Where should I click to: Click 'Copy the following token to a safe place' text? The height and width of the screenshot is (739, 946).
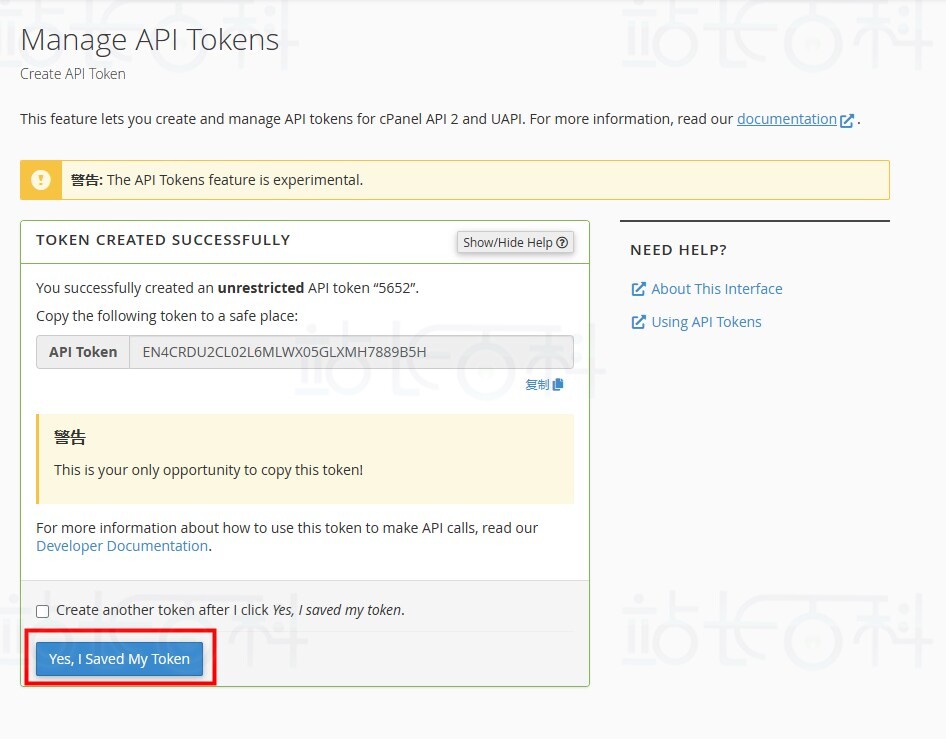pos(167,316)
